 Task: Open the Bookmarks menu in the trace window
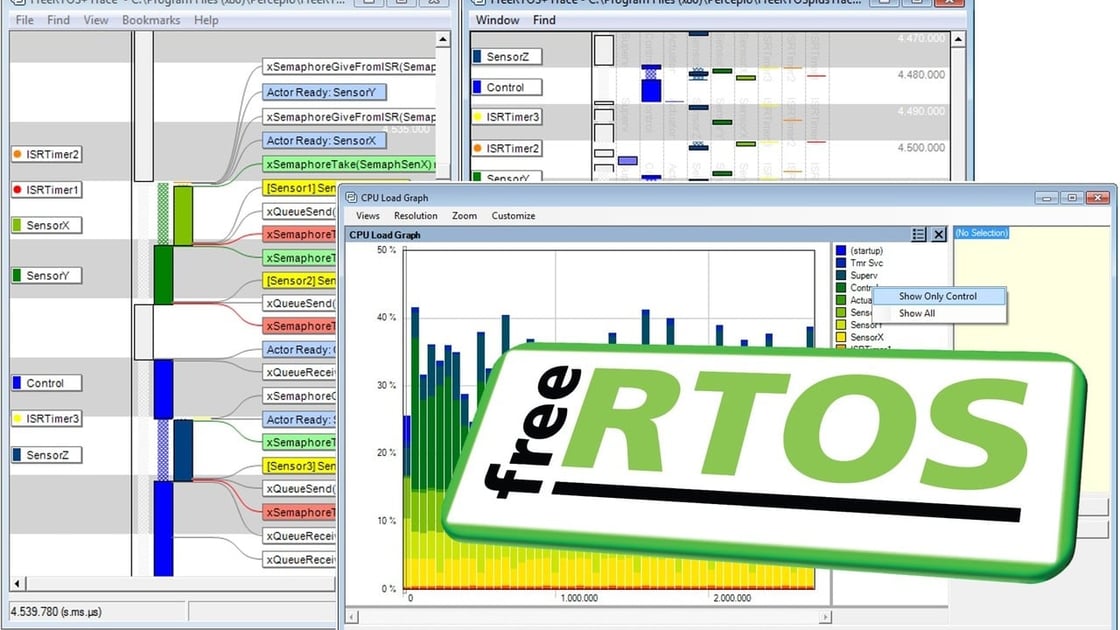pyautogui.click(x=150, y=20)
